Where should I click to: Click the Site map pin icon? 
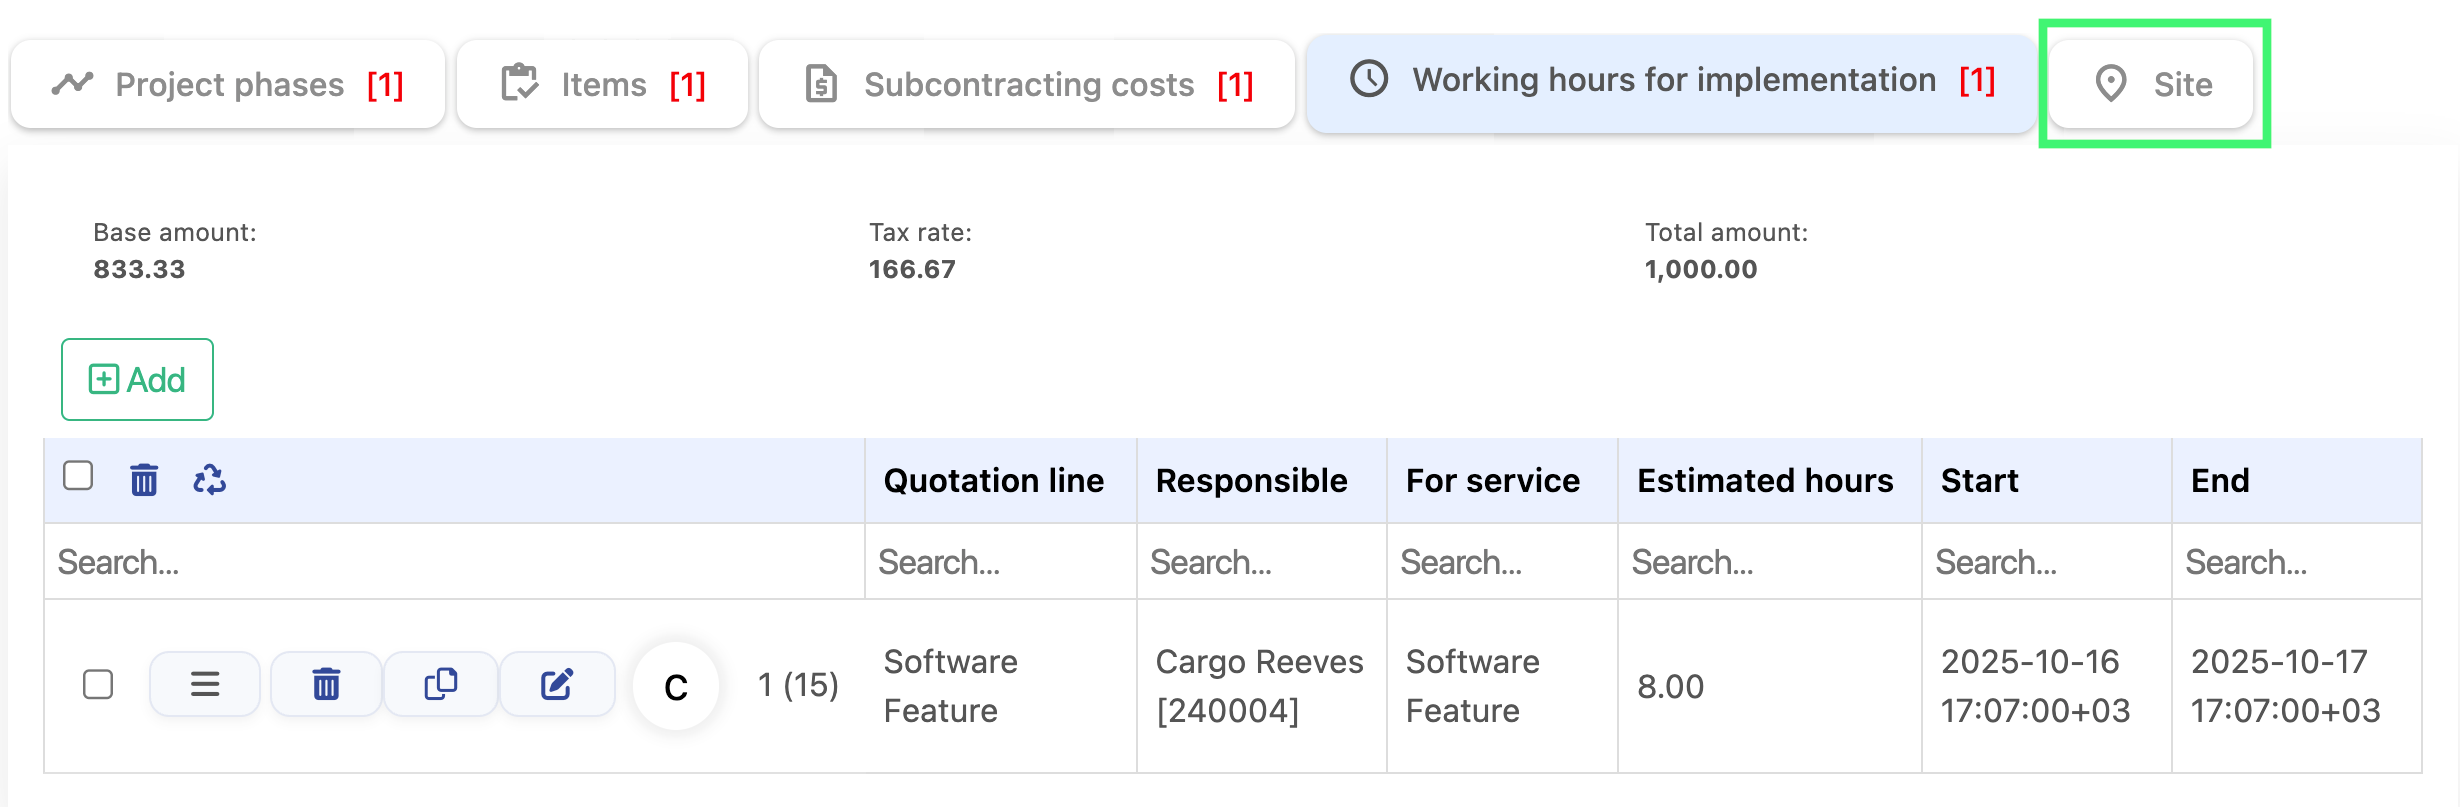point(2110,84)
